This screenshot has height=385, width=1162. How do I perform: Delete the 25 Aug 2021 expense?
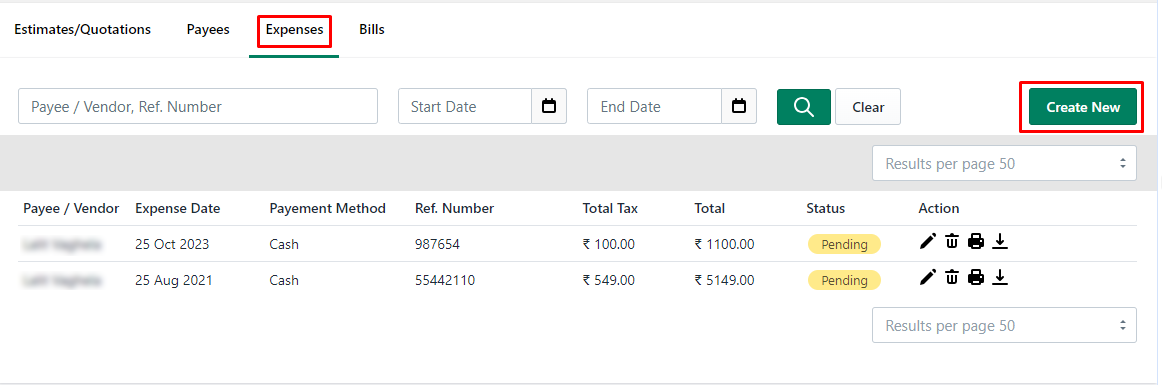(952, 278)
